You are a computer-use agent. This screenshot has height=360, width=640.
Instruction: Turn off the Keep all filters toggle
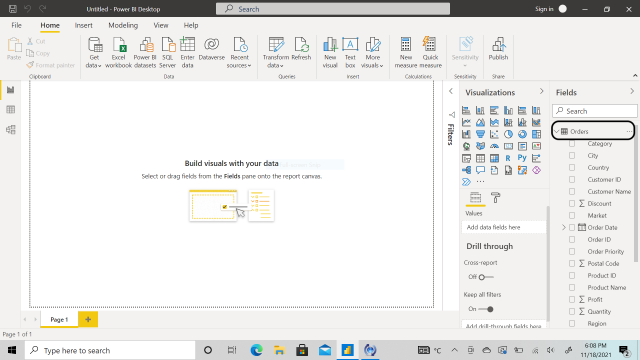coord(486,309)
